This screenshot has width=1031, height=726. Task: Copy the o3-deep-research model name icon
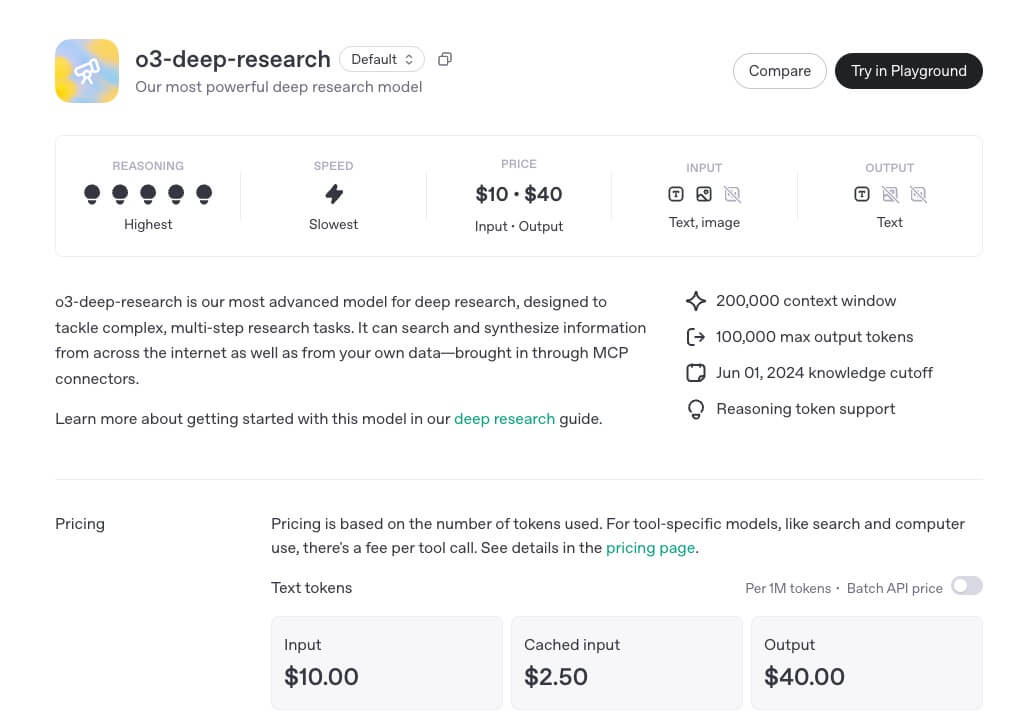[445, 59]
